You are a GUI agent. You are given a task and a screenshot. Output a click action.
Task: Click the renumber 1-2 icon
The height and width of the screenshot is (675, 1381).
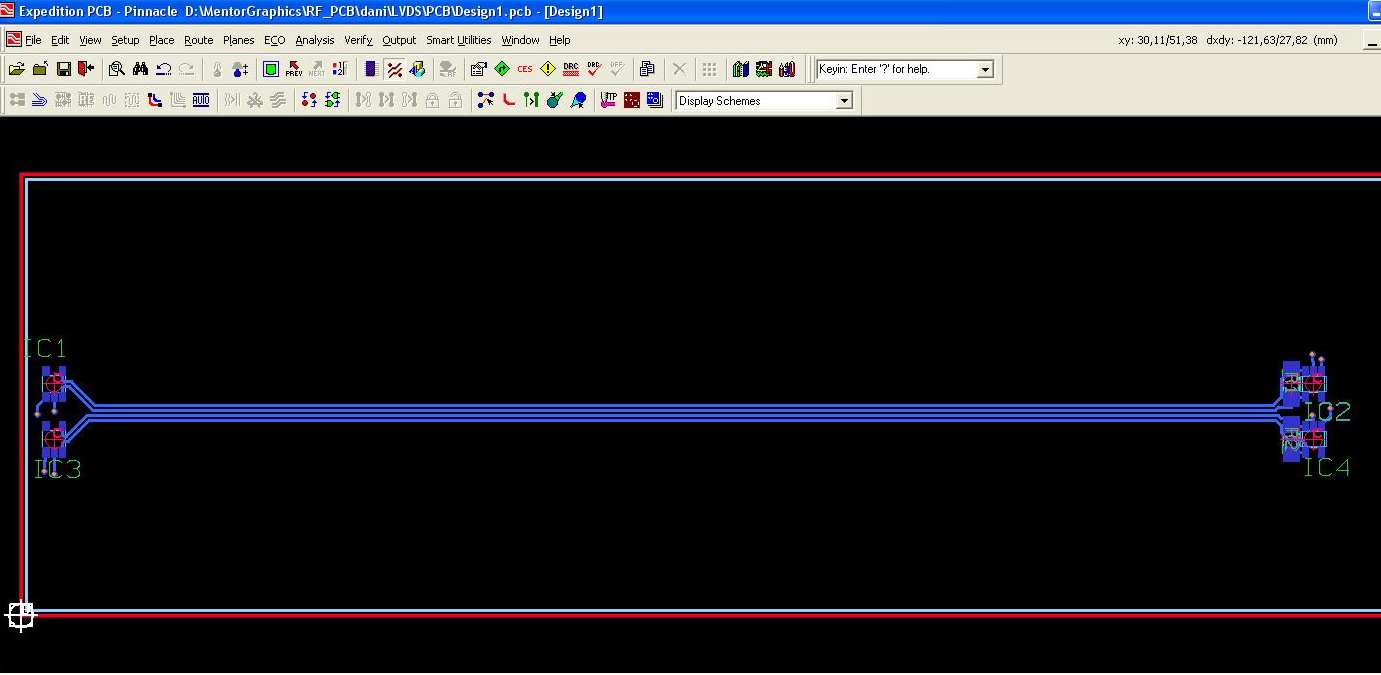(x=340, y=69)
